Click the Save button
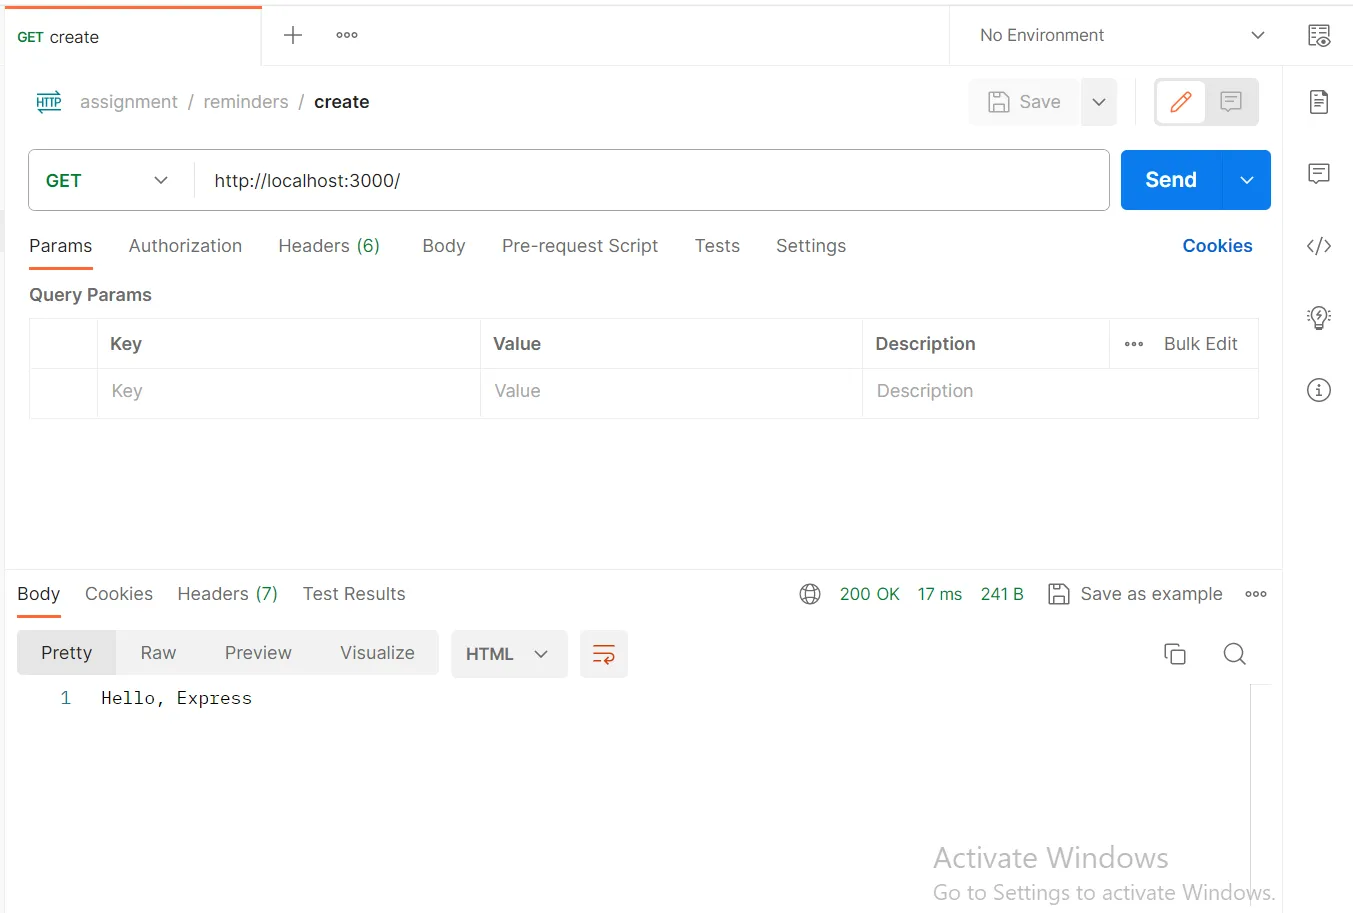Image resolution: width=1353 pixels, height=913 pixels. click(1023, 101)
